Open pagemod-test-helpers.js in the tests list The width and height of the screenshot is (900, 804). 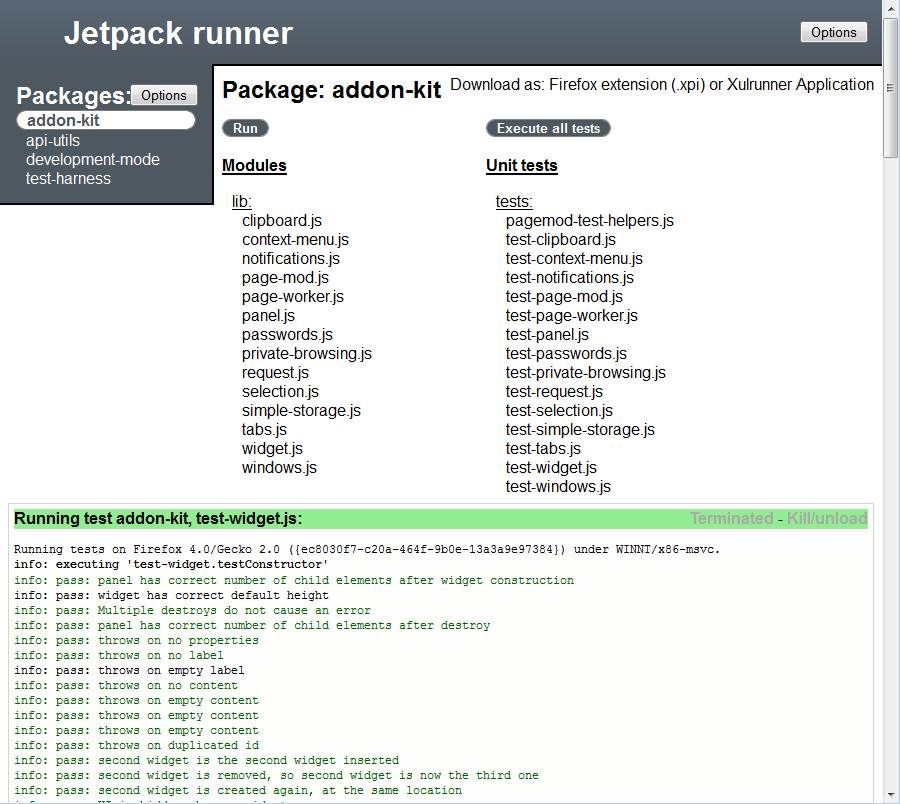point(589,220)
